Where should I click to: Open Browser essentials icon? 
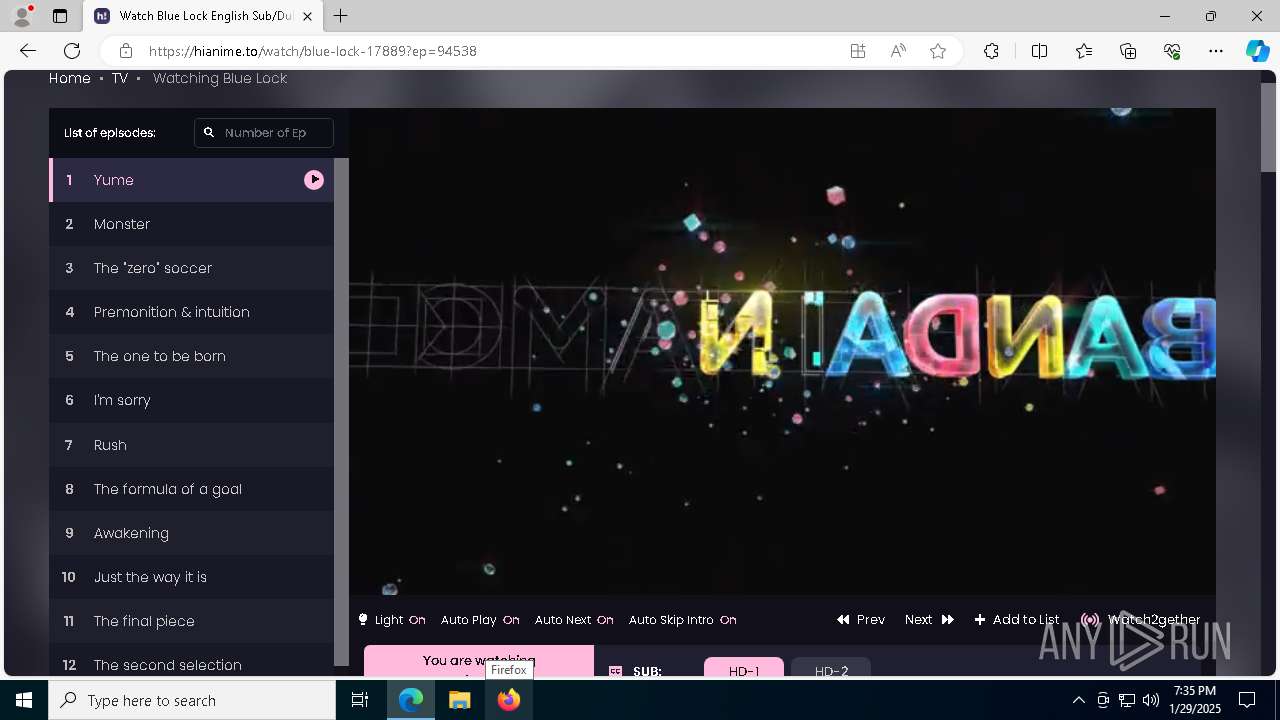click(x=1172, y=51)
